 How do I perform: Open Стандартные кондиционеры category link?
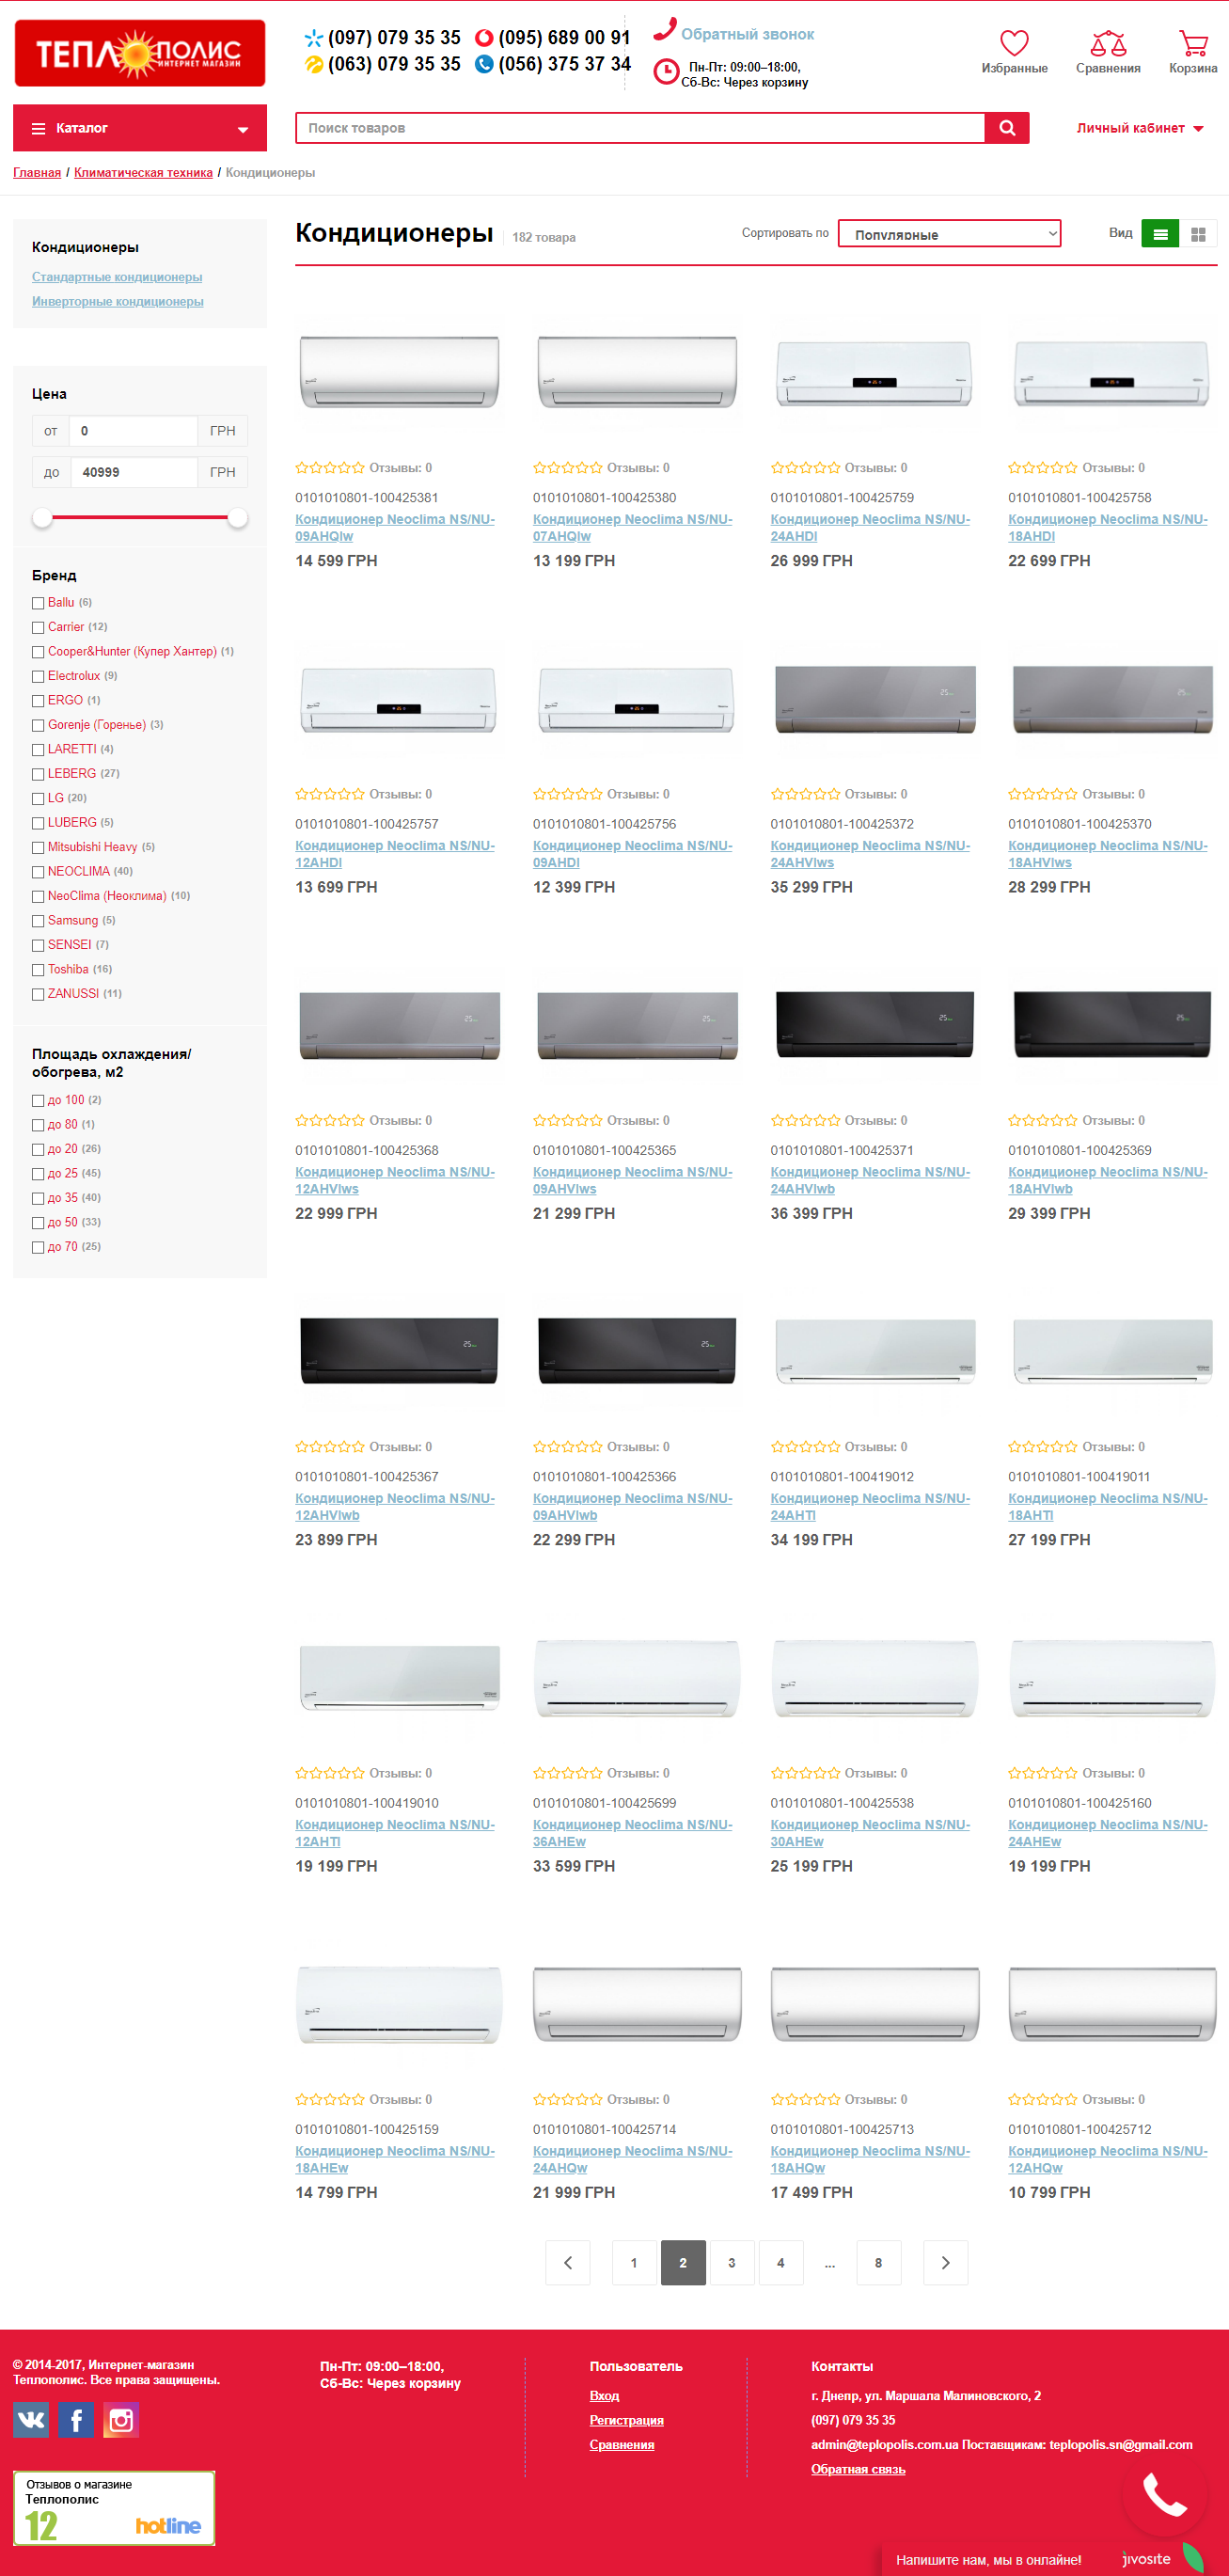coord(117,277)
